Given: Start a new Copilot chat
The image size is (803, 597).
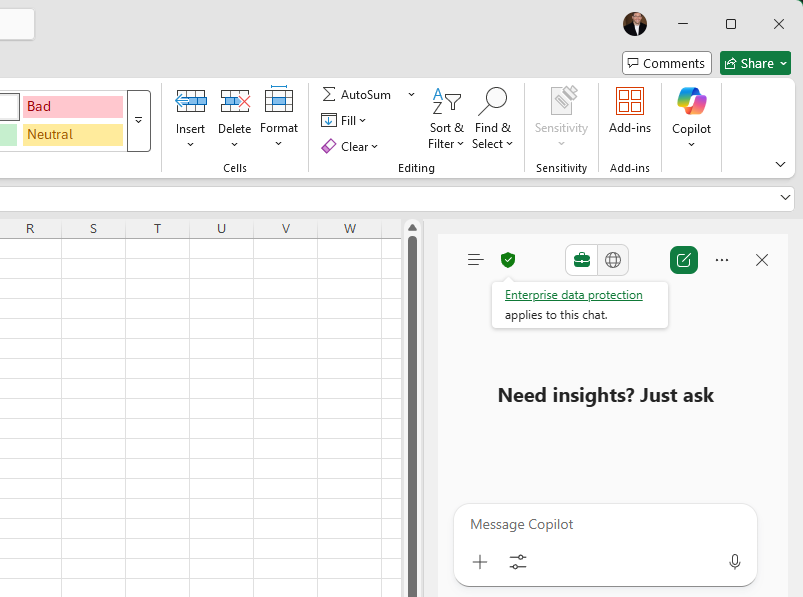Looking at the screenshot, I should coord(684,260).
